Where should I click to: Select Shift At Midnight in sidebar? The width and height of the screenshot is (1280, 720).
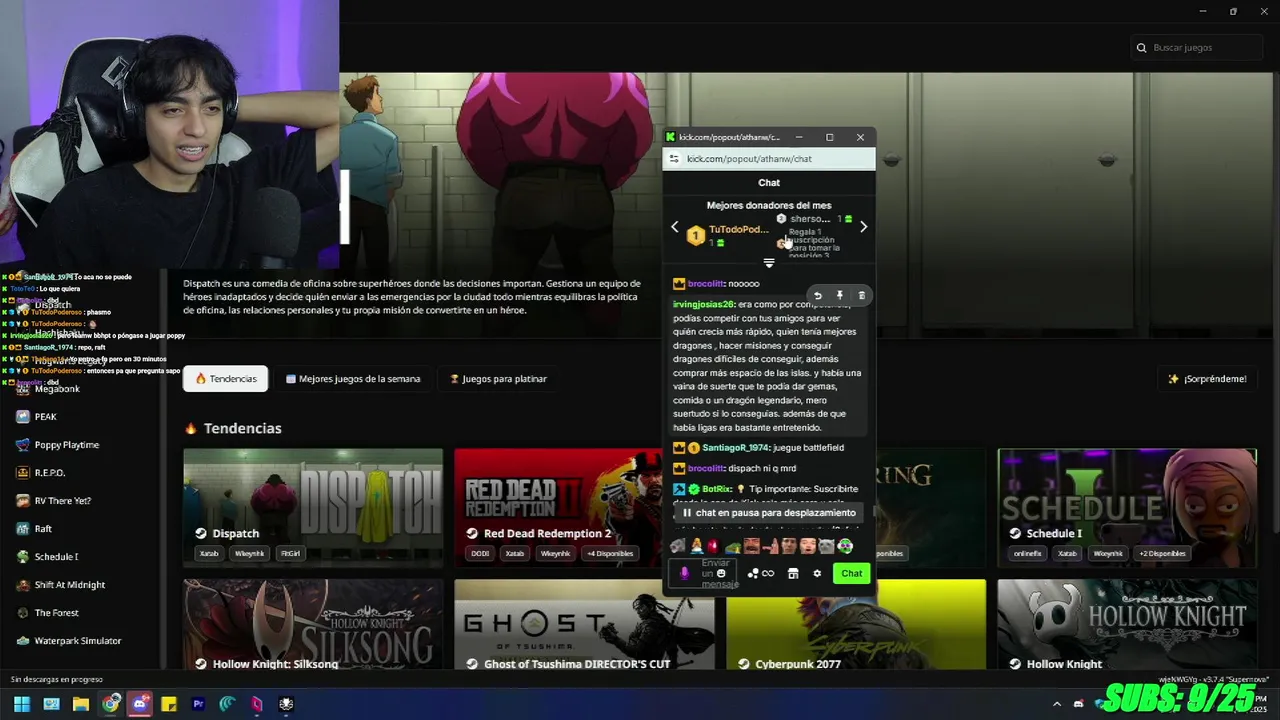coord(69,585)
